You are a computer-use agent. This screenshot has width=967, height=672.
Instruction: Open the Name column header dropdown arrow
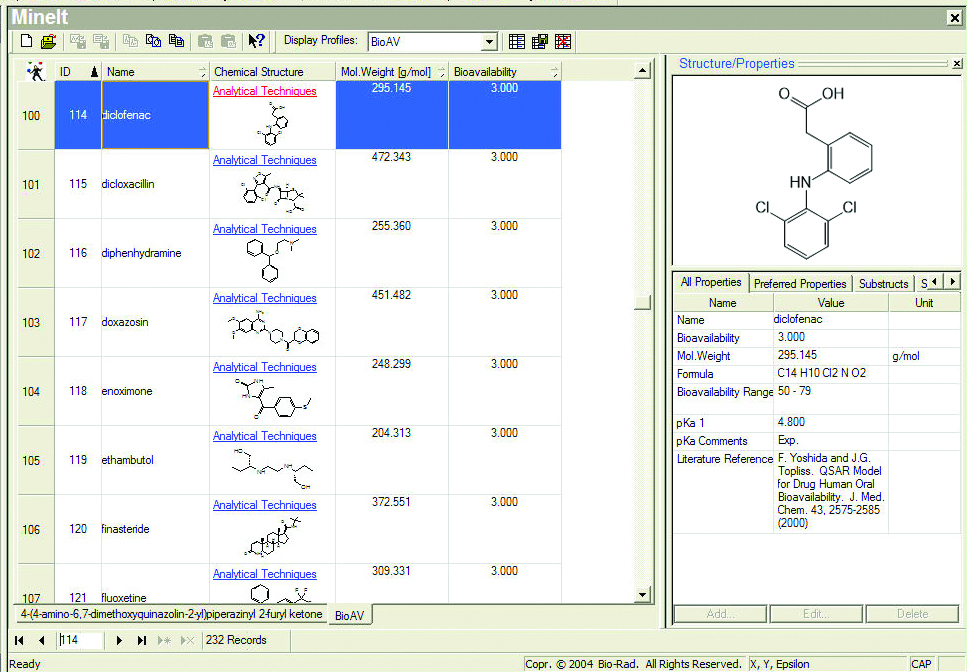pyautogui.click(x=202, y=72)
